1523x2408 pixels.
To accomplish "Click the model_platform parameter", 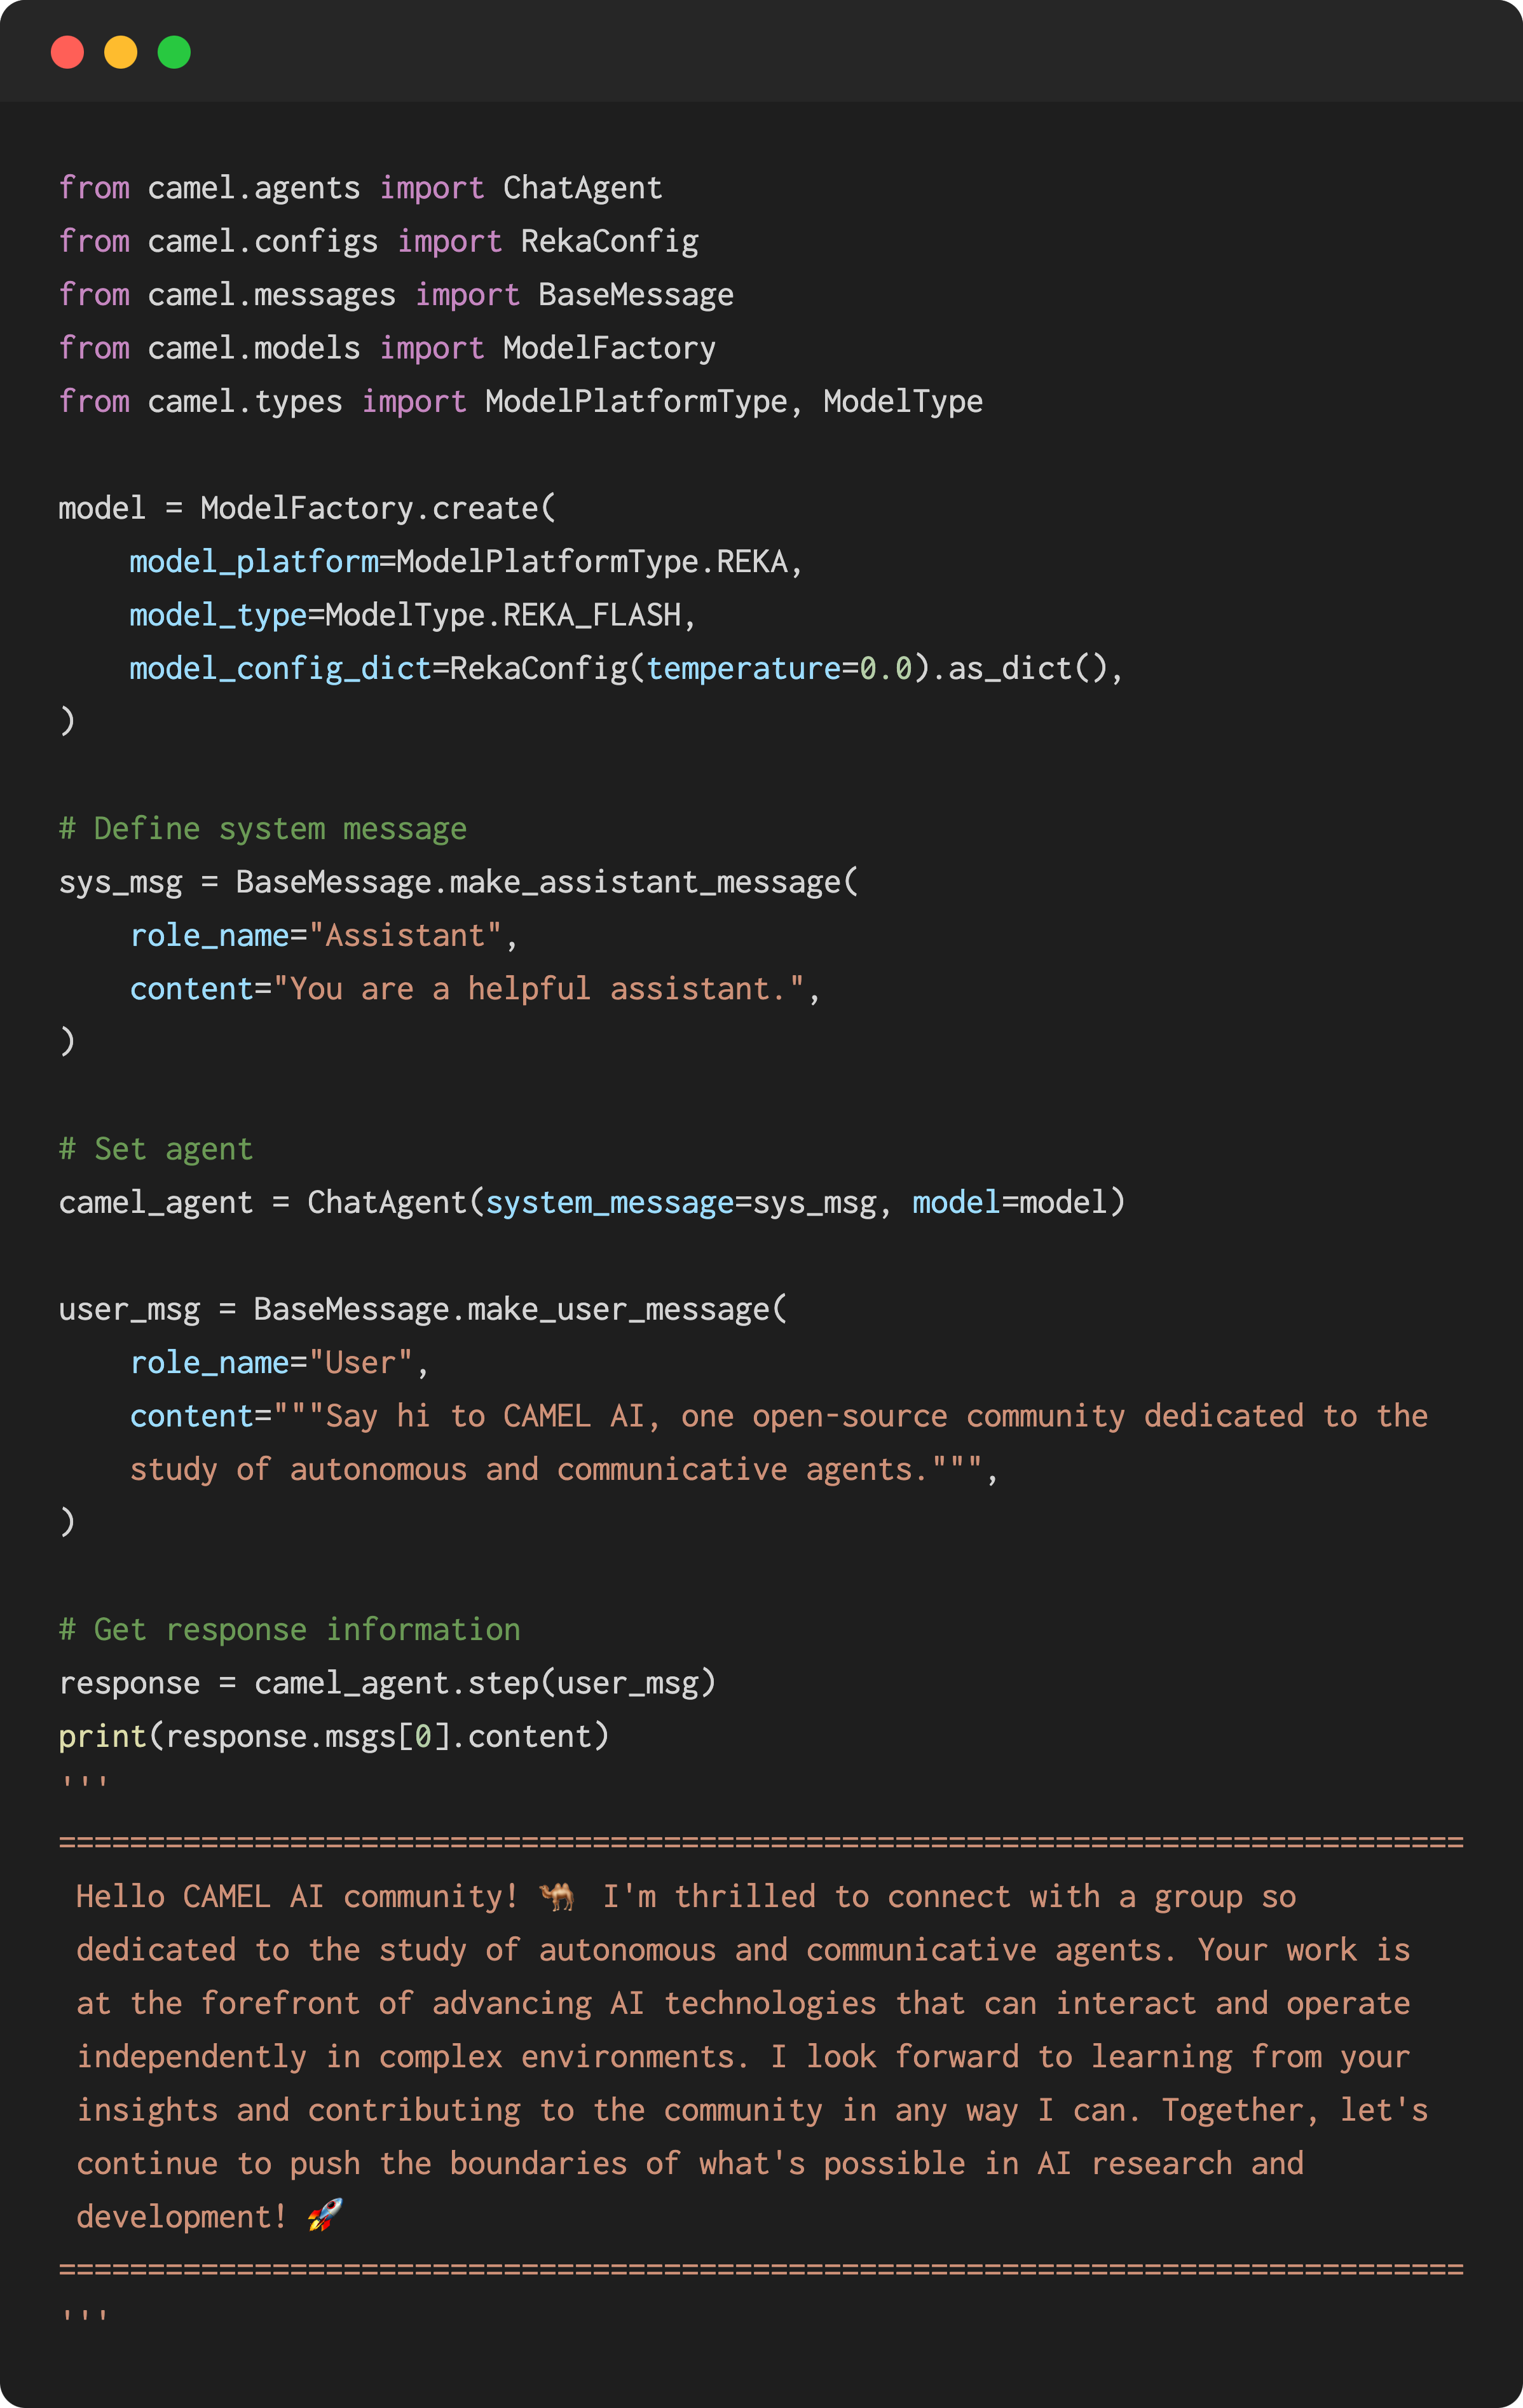I will 254,562.
